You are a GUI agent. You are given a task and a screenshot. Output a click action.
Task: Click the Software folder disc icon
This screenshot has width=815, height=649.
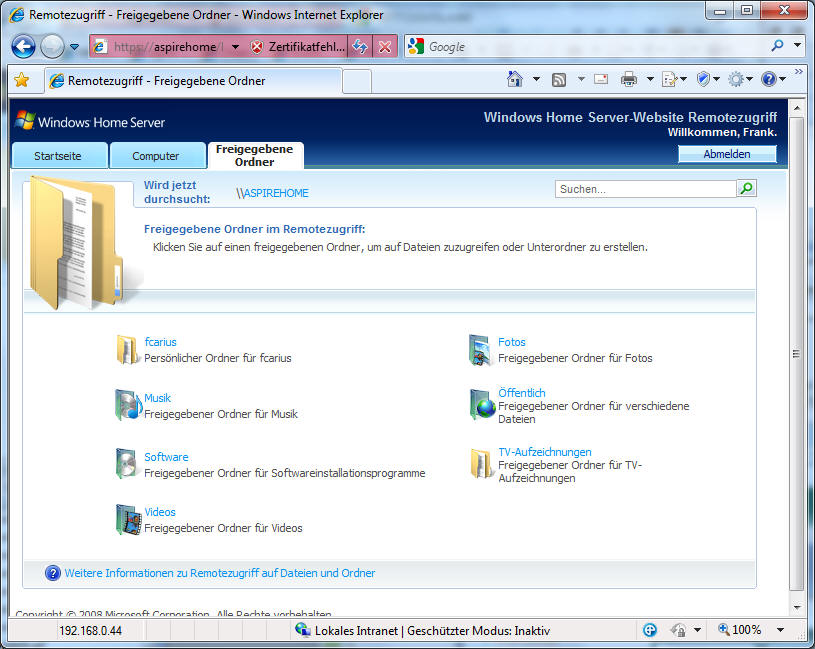click(126, 463)
